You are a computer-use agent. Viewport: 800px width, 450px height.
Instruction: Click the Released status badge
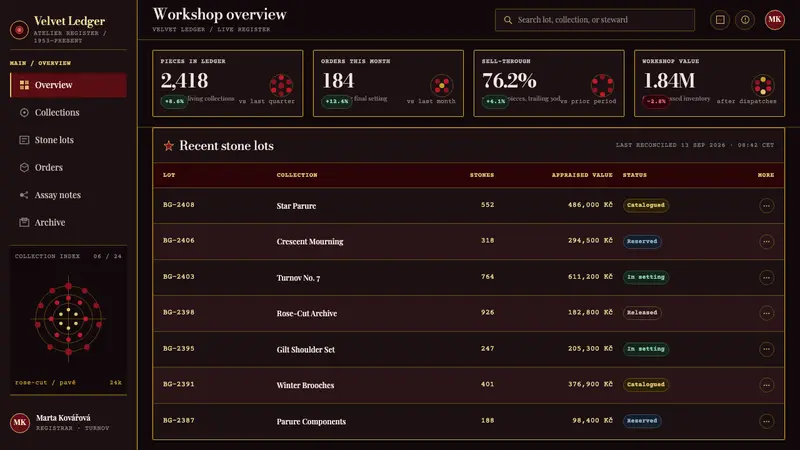point(642,313)
